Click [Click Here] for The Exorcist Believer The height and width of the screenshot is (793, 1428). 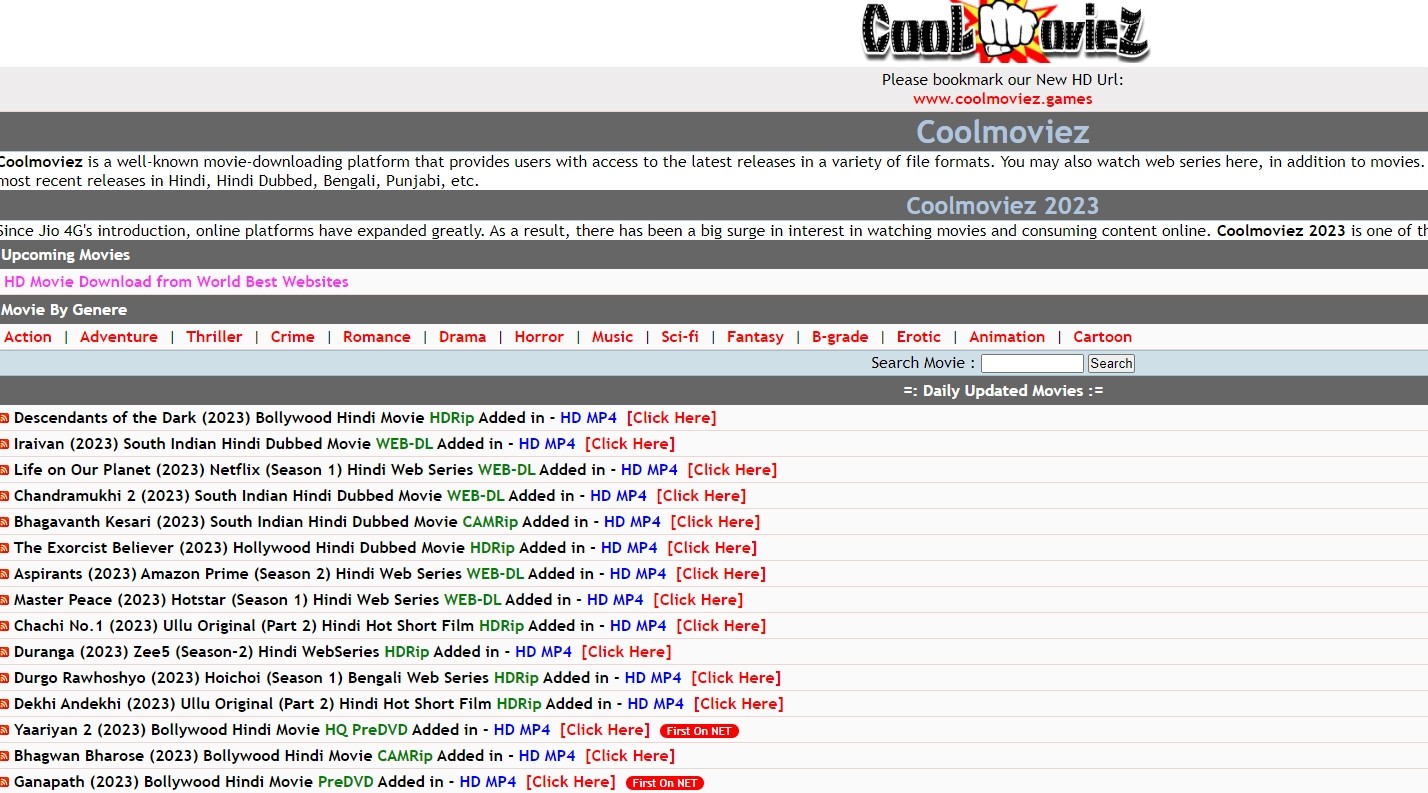click(x=712, y=548)
